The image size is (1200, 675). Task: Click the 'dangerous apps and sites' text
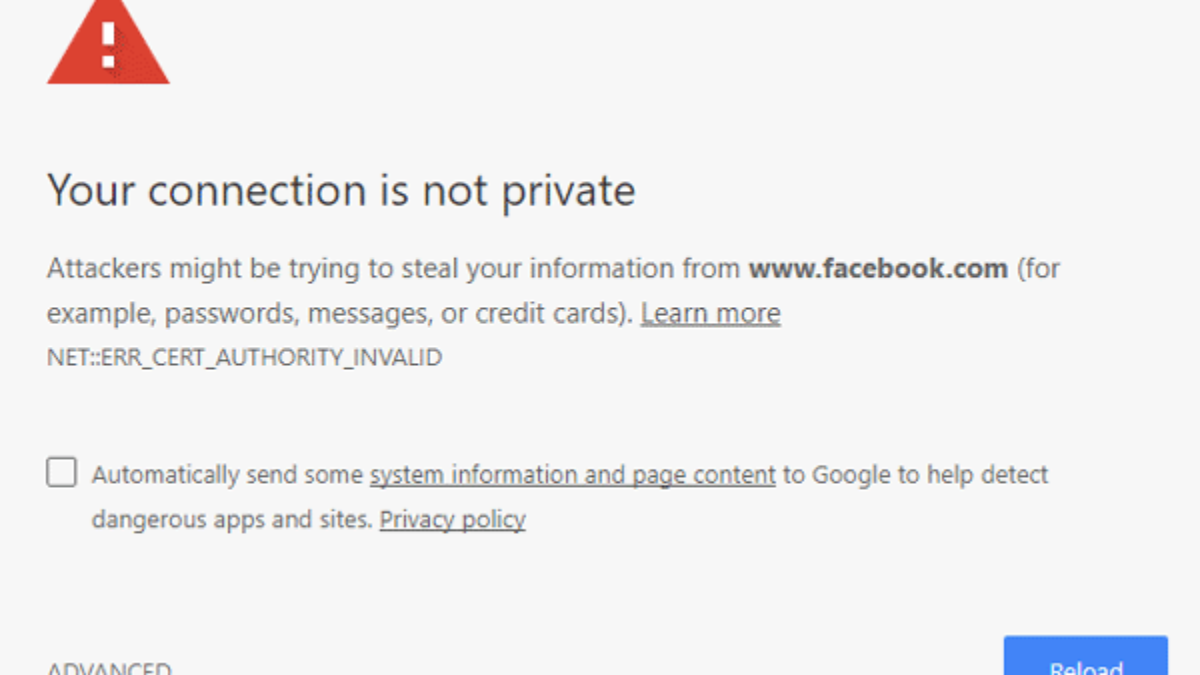[x=232, y=520]
